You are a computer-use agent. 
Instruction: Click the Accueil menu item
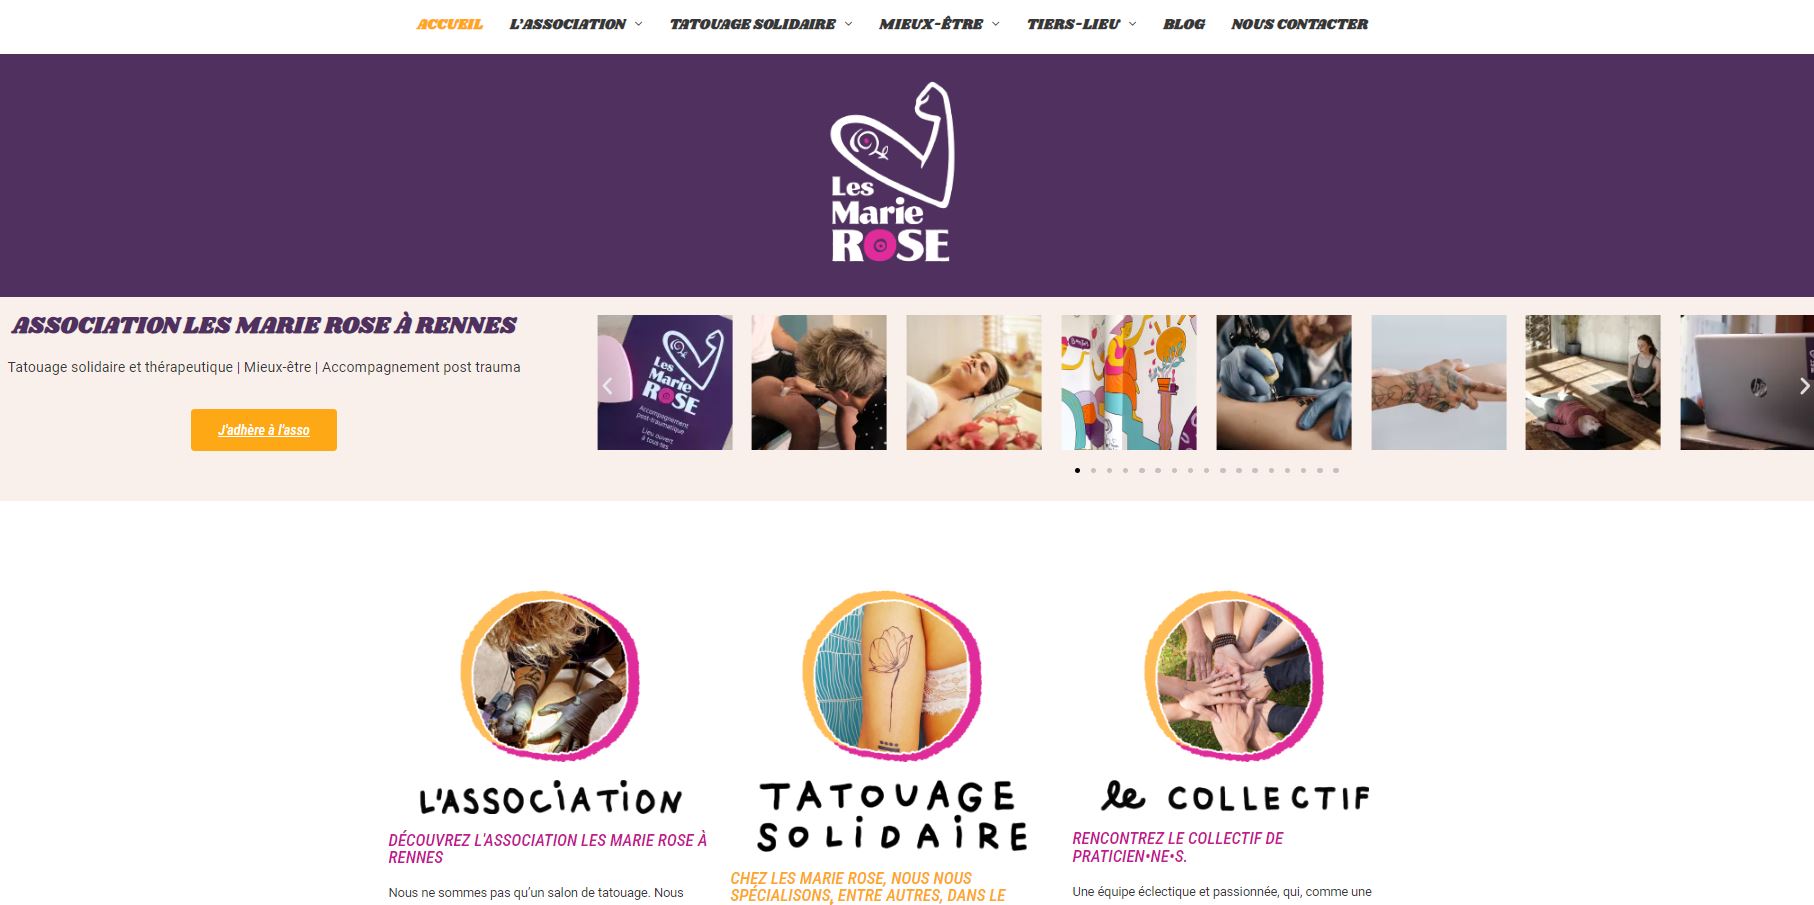[x=449, y=24]
